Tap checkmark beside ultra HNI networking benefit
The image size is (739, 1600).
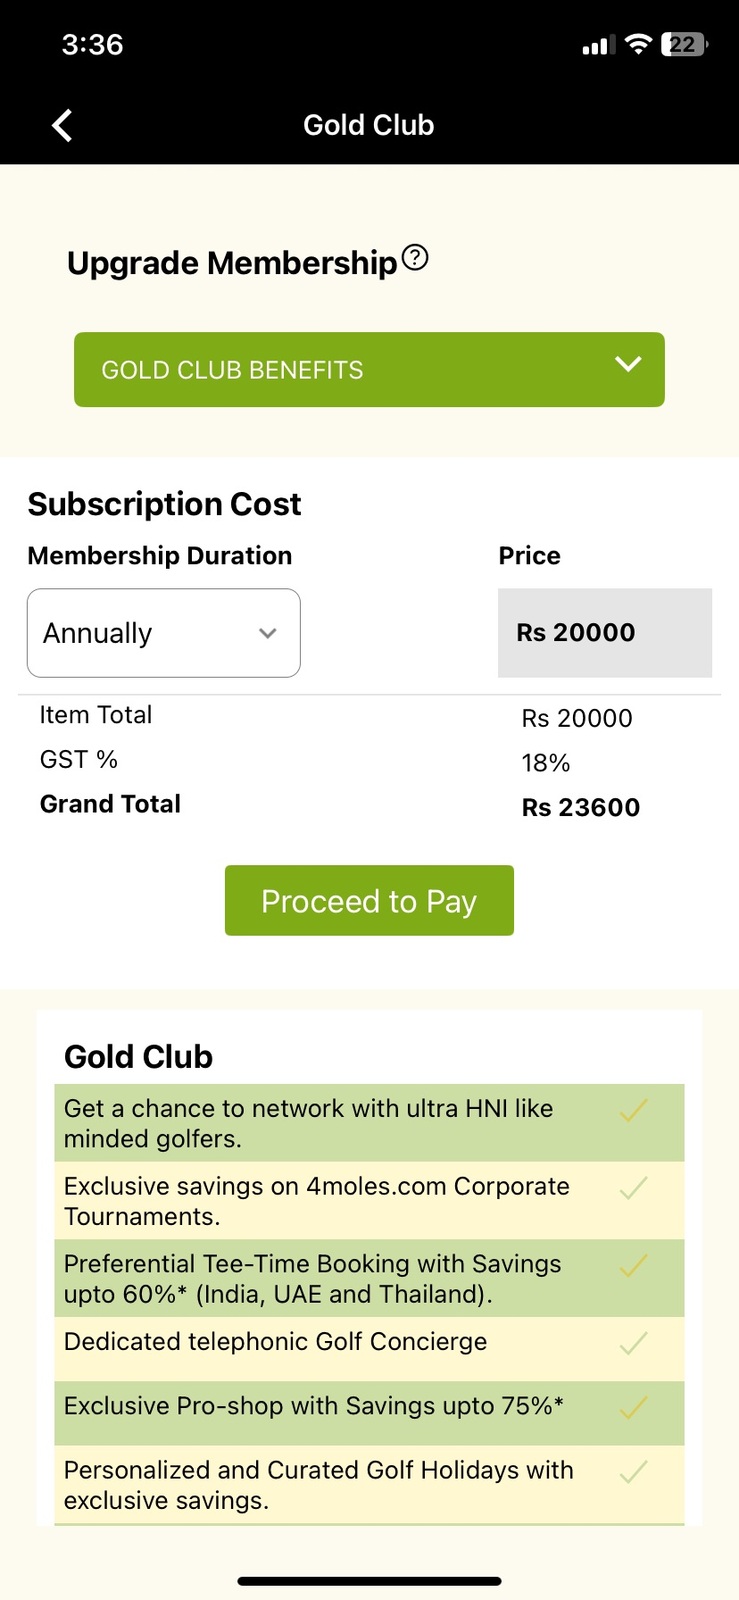point(634,1110)
